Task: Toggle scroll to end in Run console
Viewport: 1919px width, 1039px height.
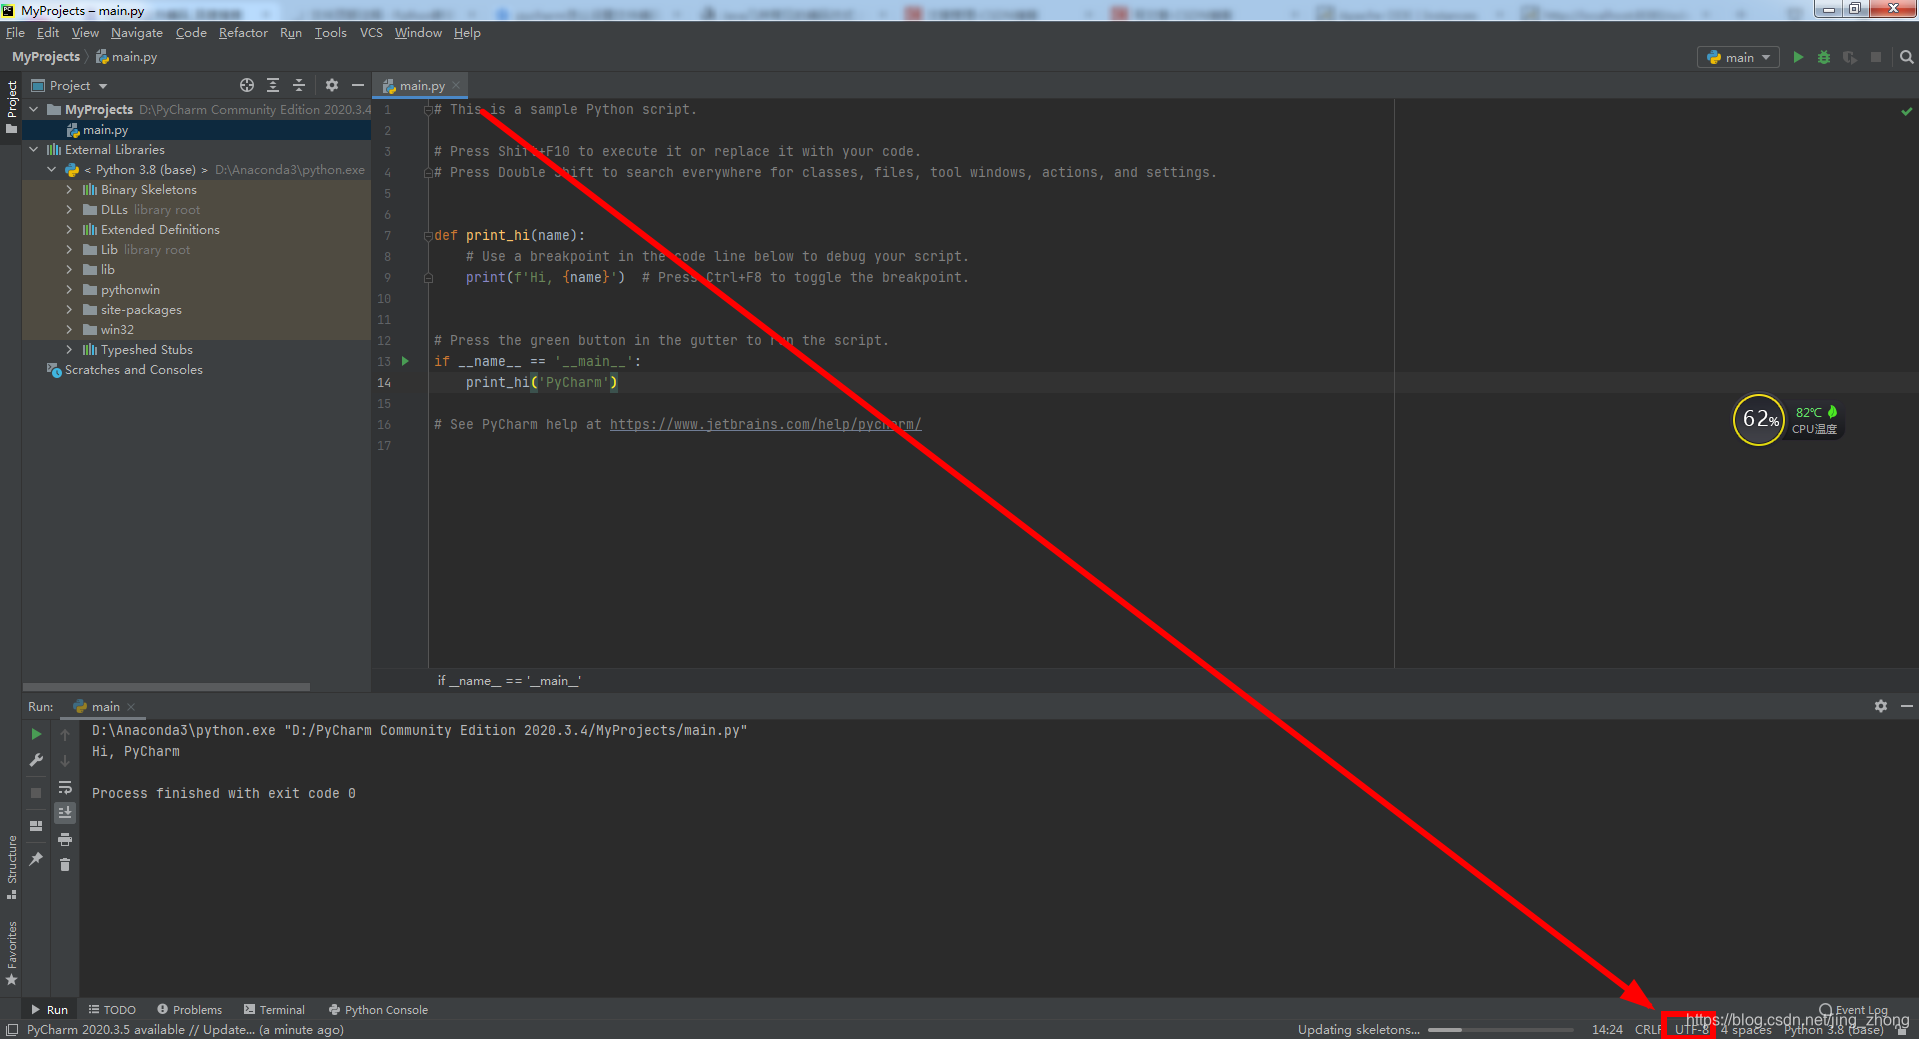Action: (x=65, y=812)
